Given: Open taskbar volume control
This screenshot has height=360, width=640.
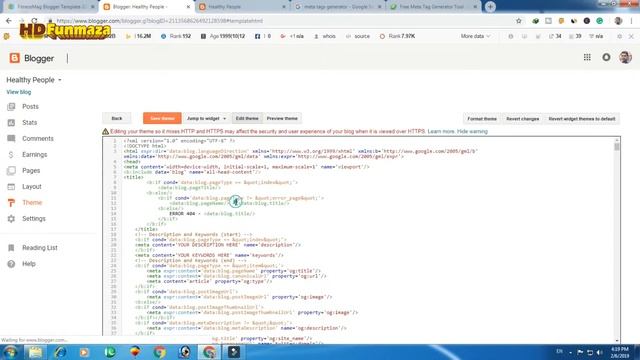Looking at the screenshot, I should 599,352.
